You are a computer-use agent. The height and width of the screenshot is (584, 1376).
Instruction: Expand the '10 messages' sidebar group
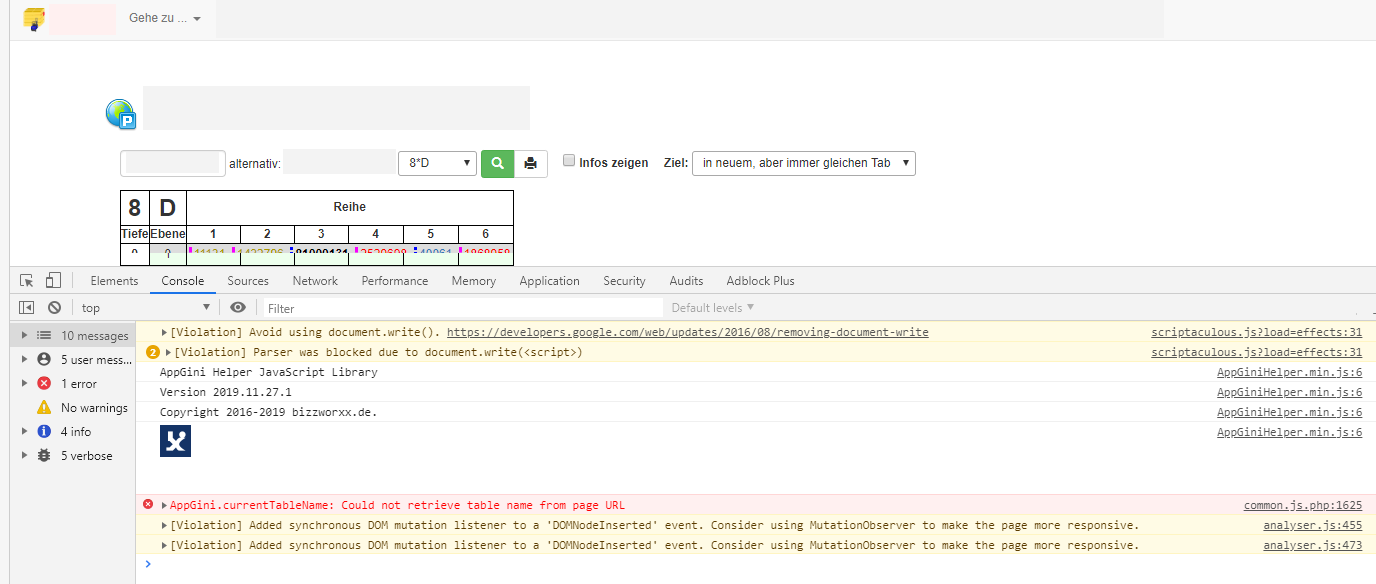(x=24, y=336)
